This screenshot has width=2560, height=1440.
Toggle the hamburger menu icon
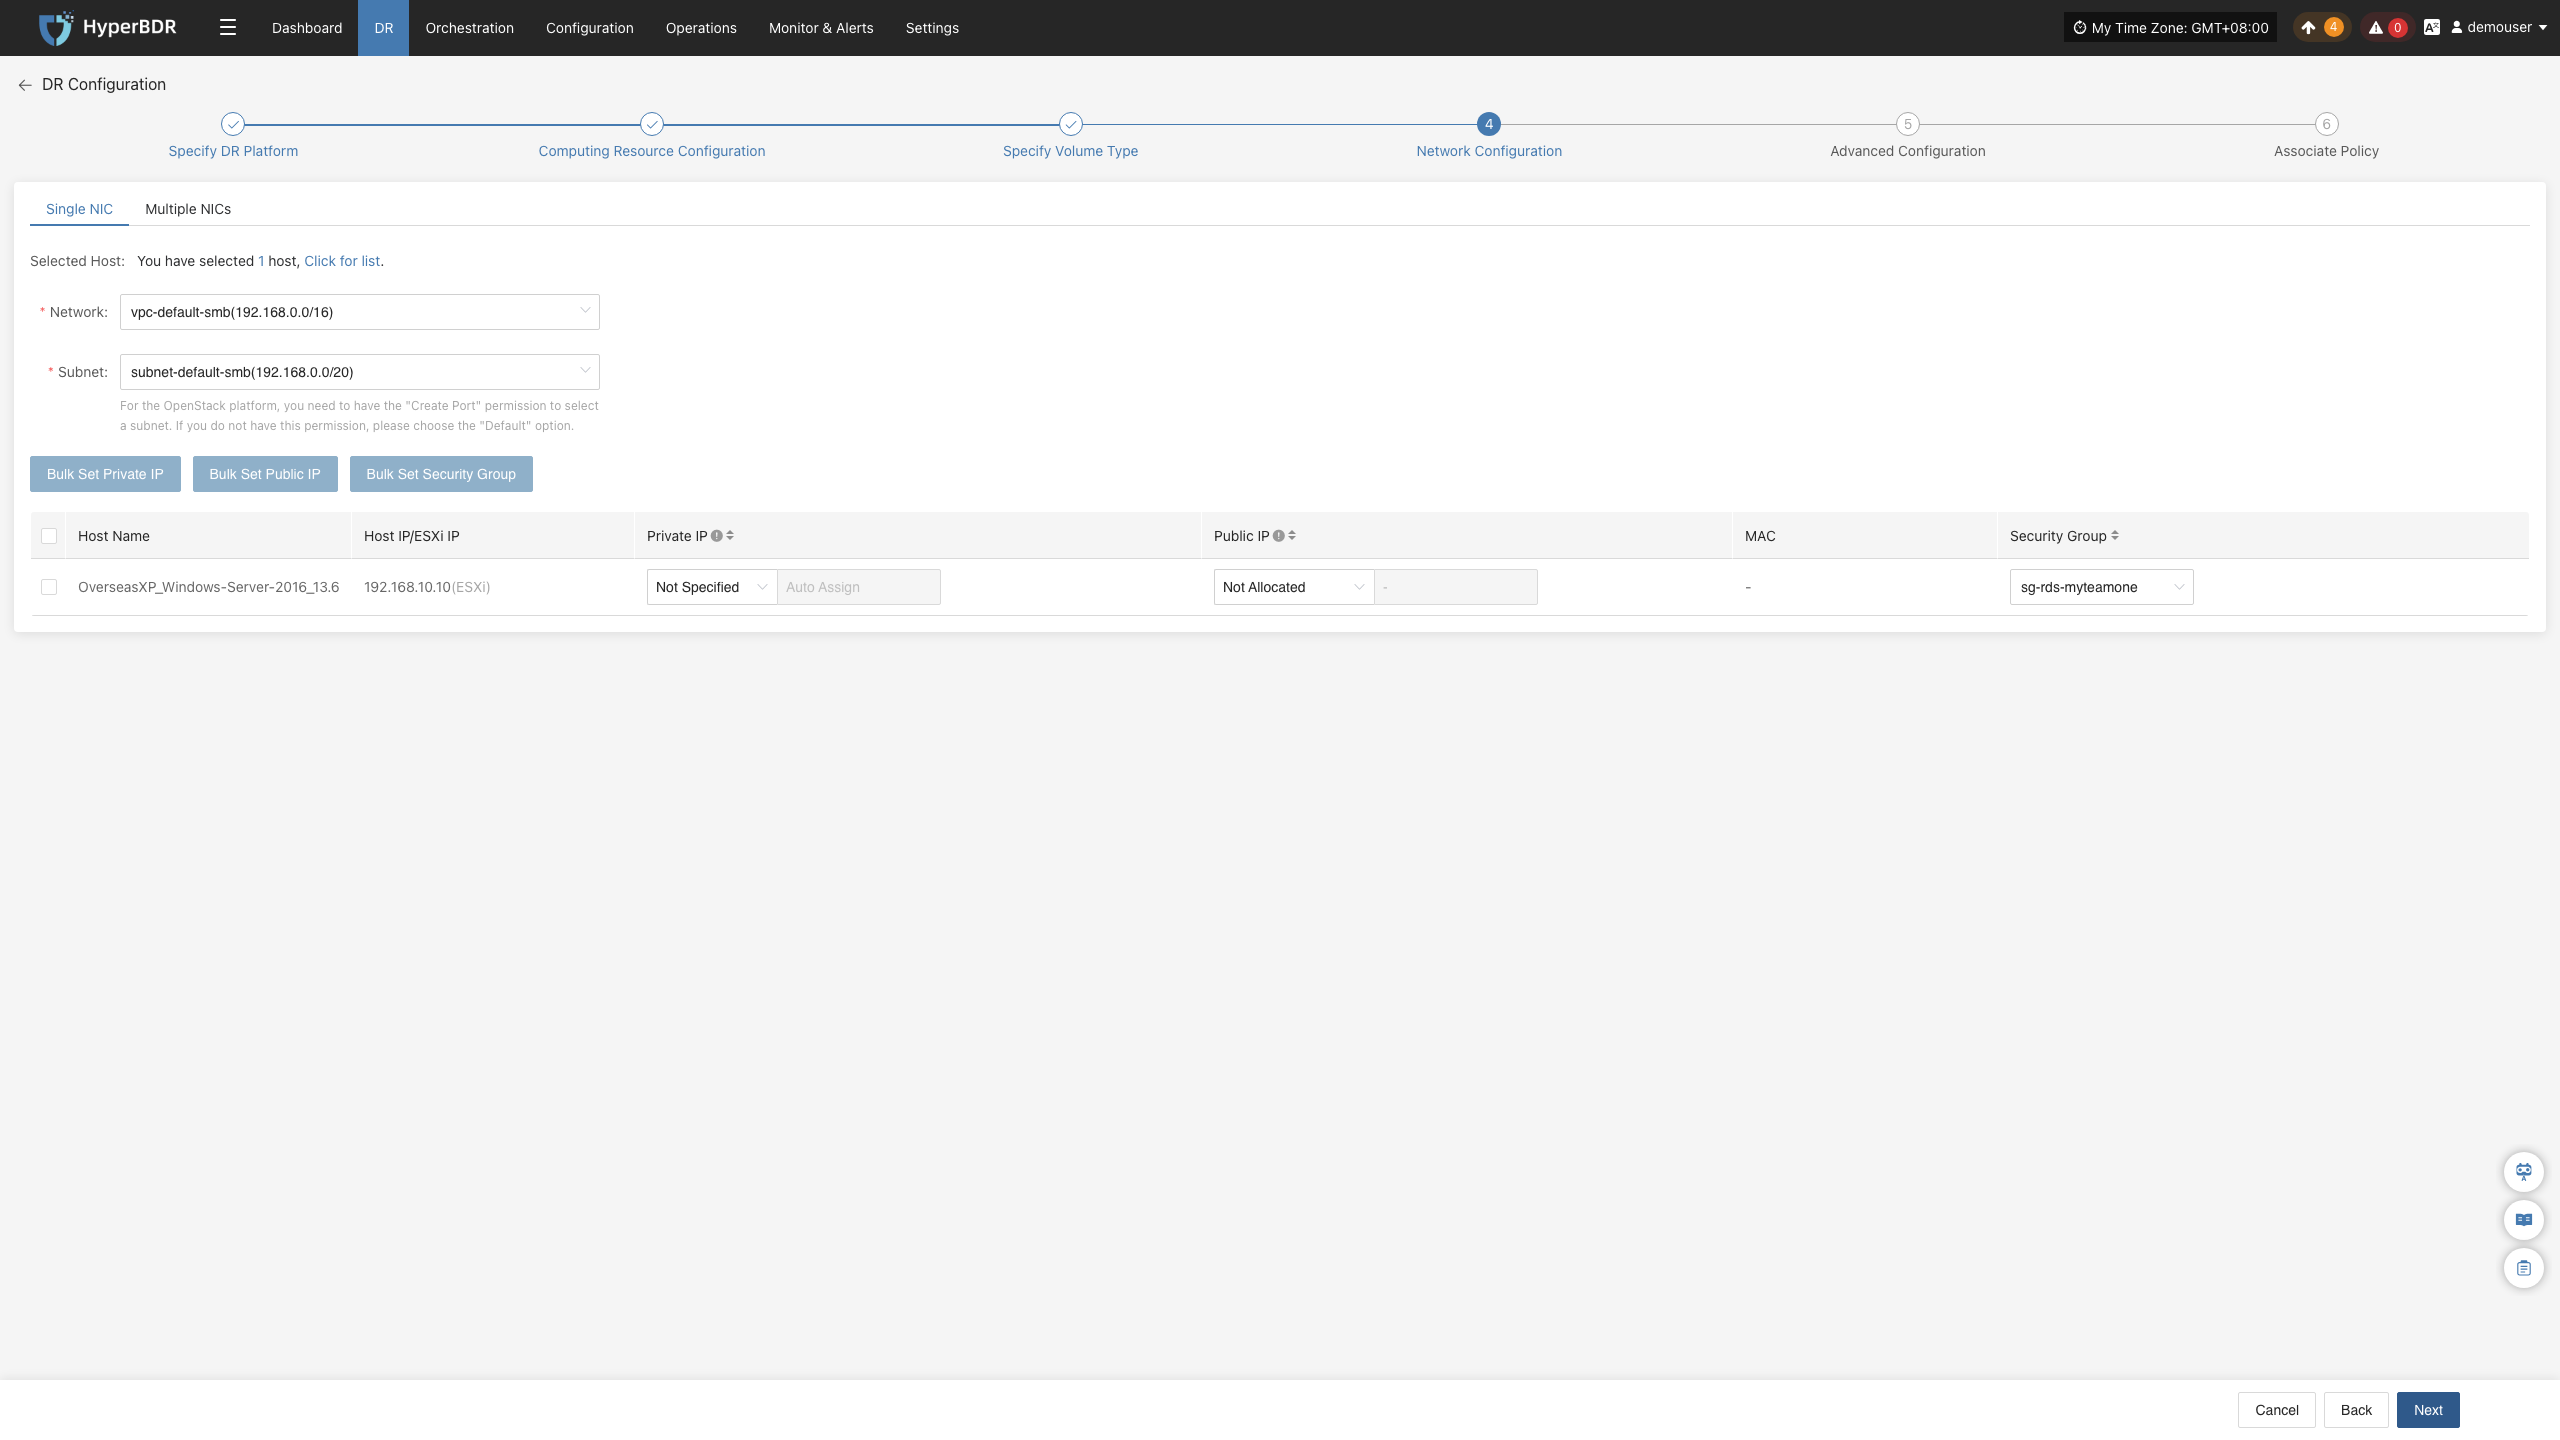pos(228,28)
